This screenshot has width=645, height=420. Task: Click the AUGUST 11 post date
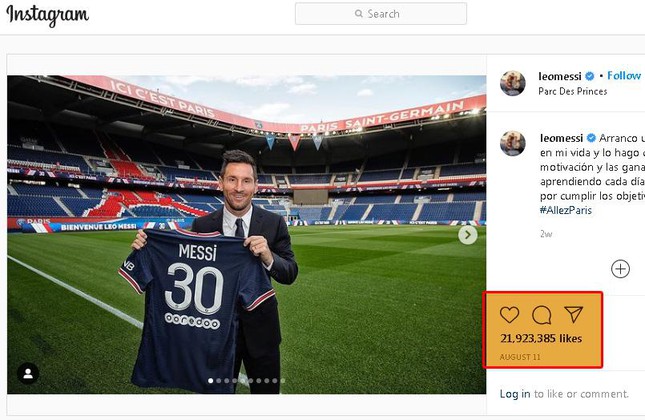click(522, 357)
